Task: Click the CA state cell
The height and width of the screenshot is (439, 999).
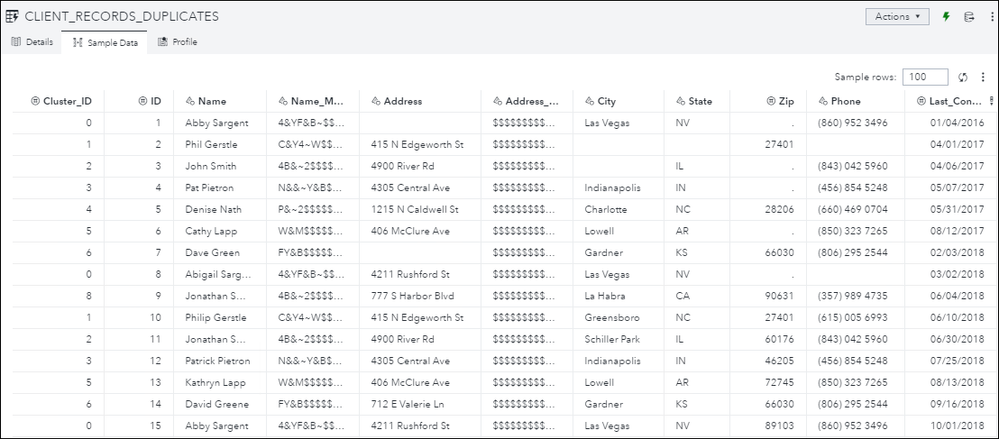Action: point(697,296)
